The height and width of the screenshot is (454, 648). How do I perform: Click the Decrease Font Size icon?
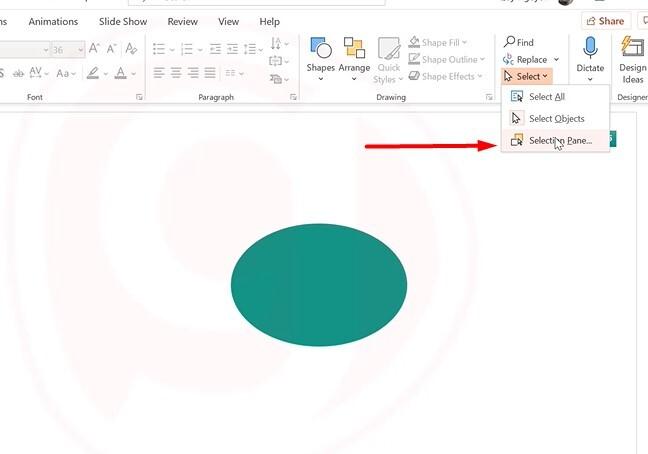112,49
